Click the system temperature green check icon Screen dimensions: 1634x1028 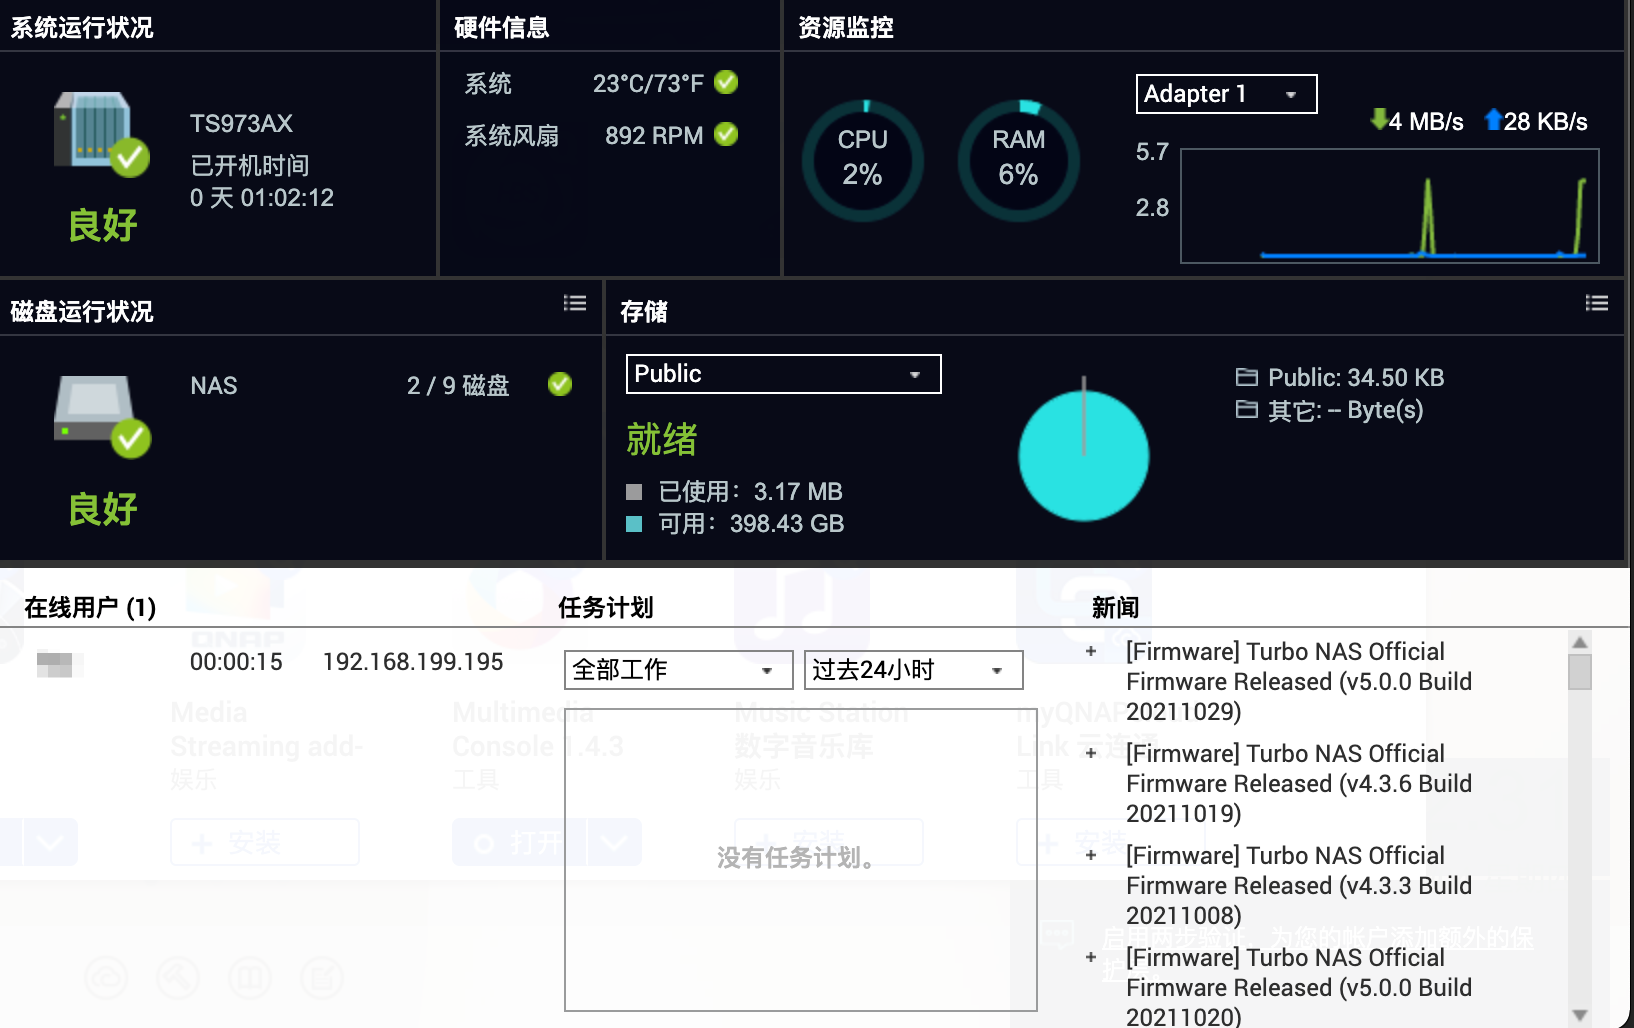(727, 83)
